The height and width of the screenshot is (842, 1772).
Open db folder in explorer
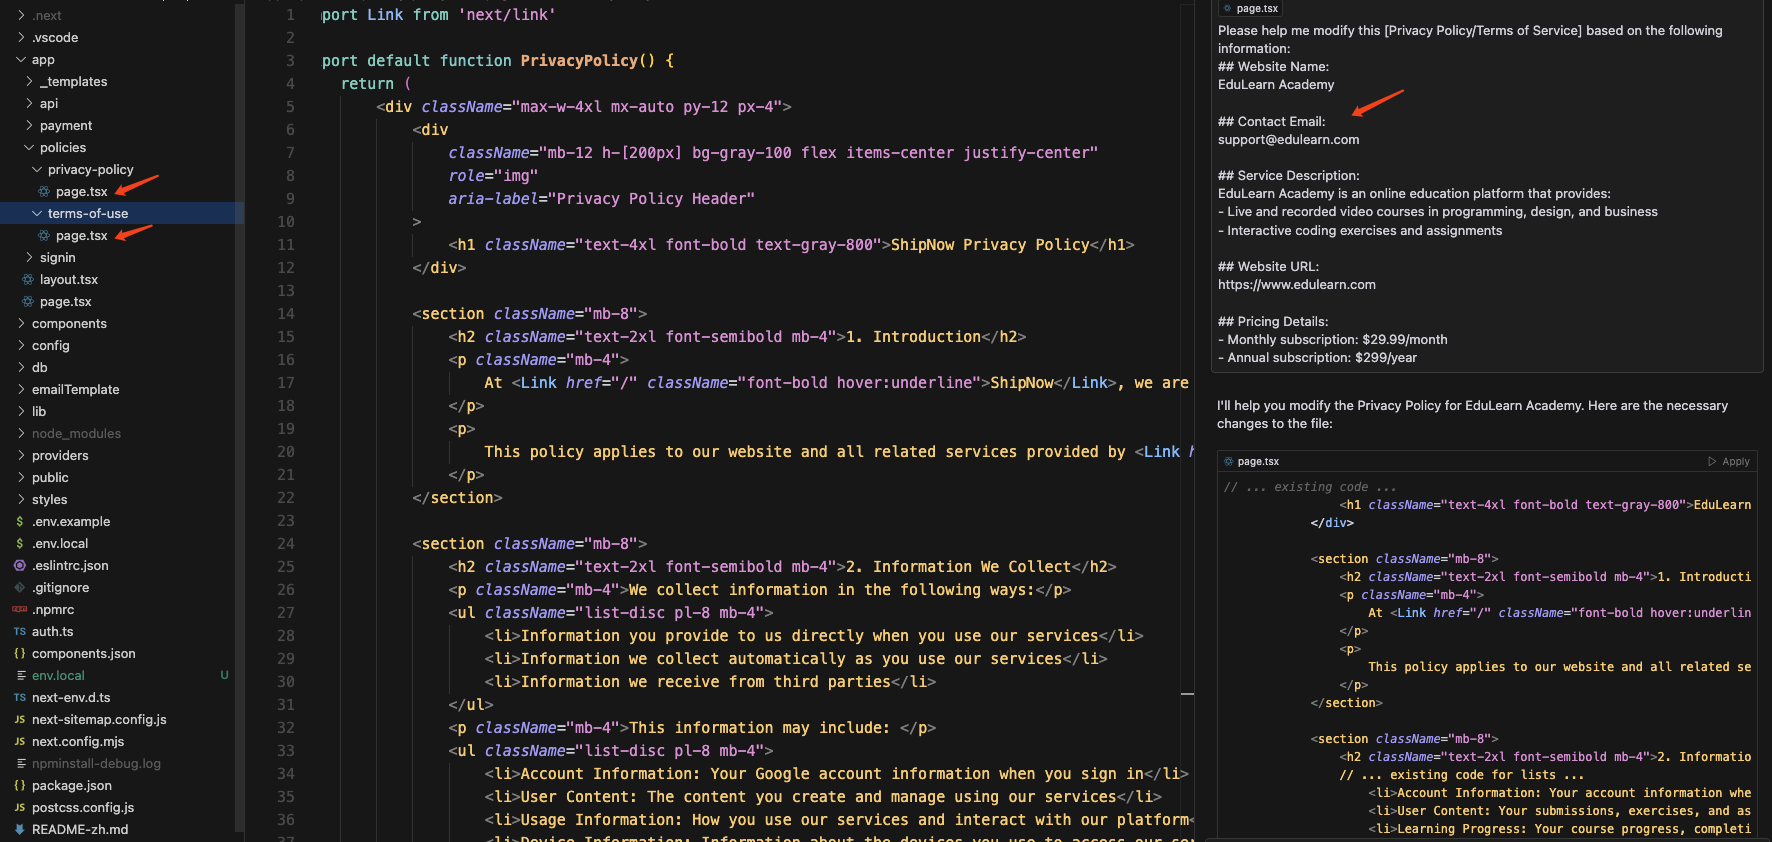click(x=40, y=367)
